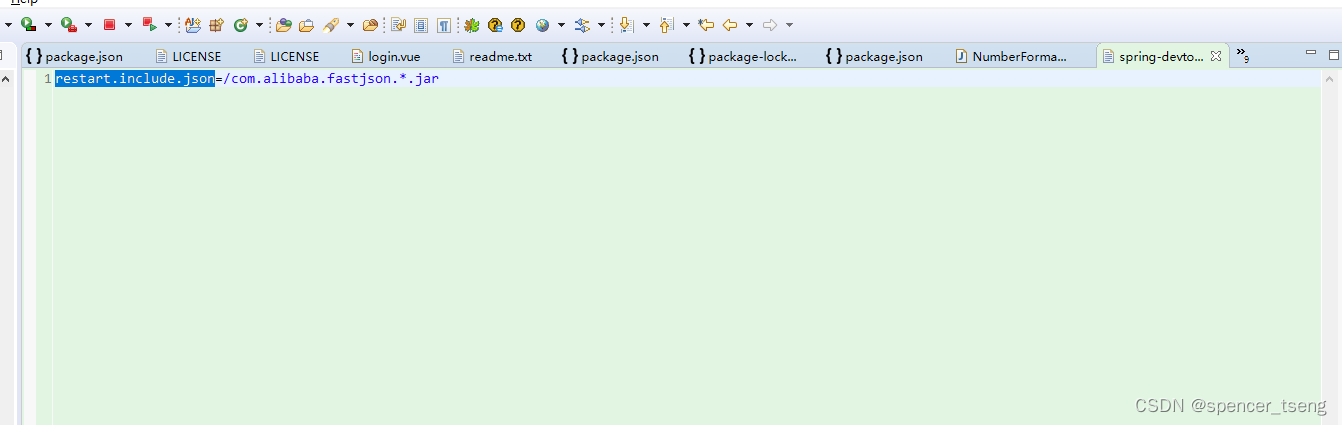
Task: Click the green leaf Spring icon
Action: [471, 24]
